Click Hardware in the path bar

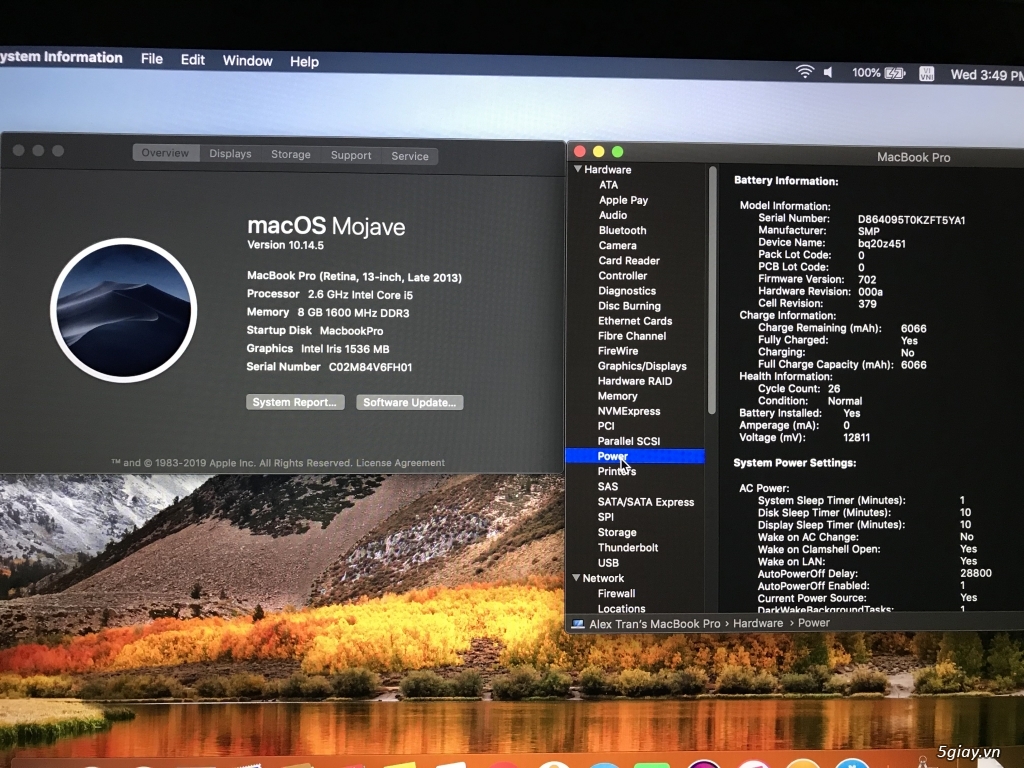coord(758,624)
